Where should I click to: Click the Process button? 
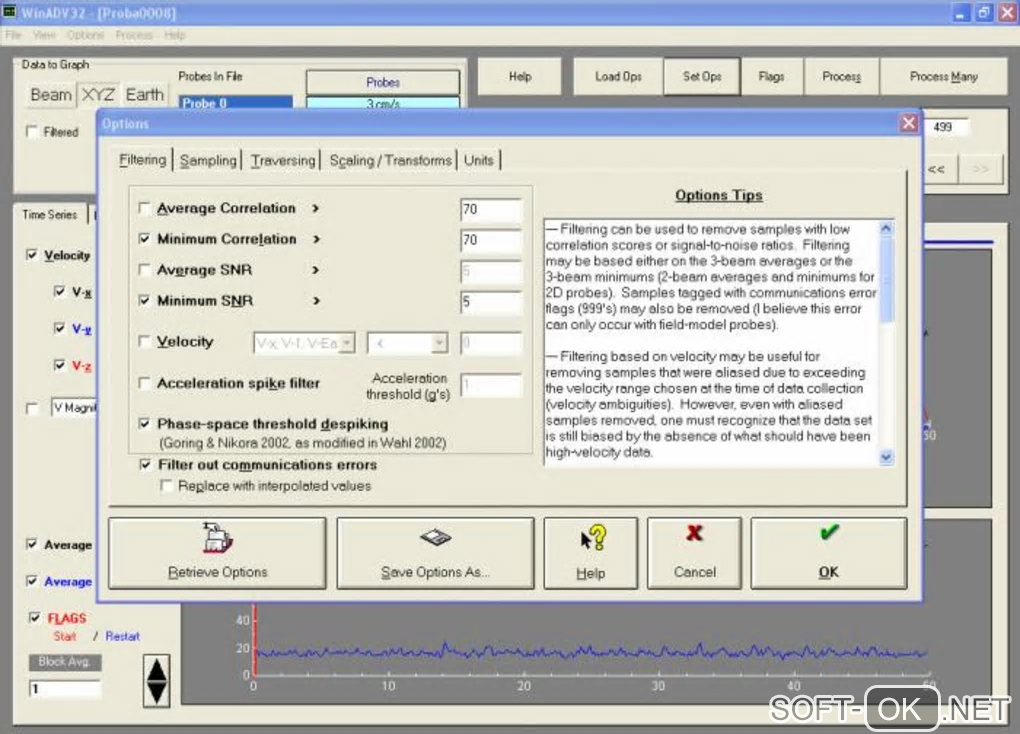click(x=841, y=77)
